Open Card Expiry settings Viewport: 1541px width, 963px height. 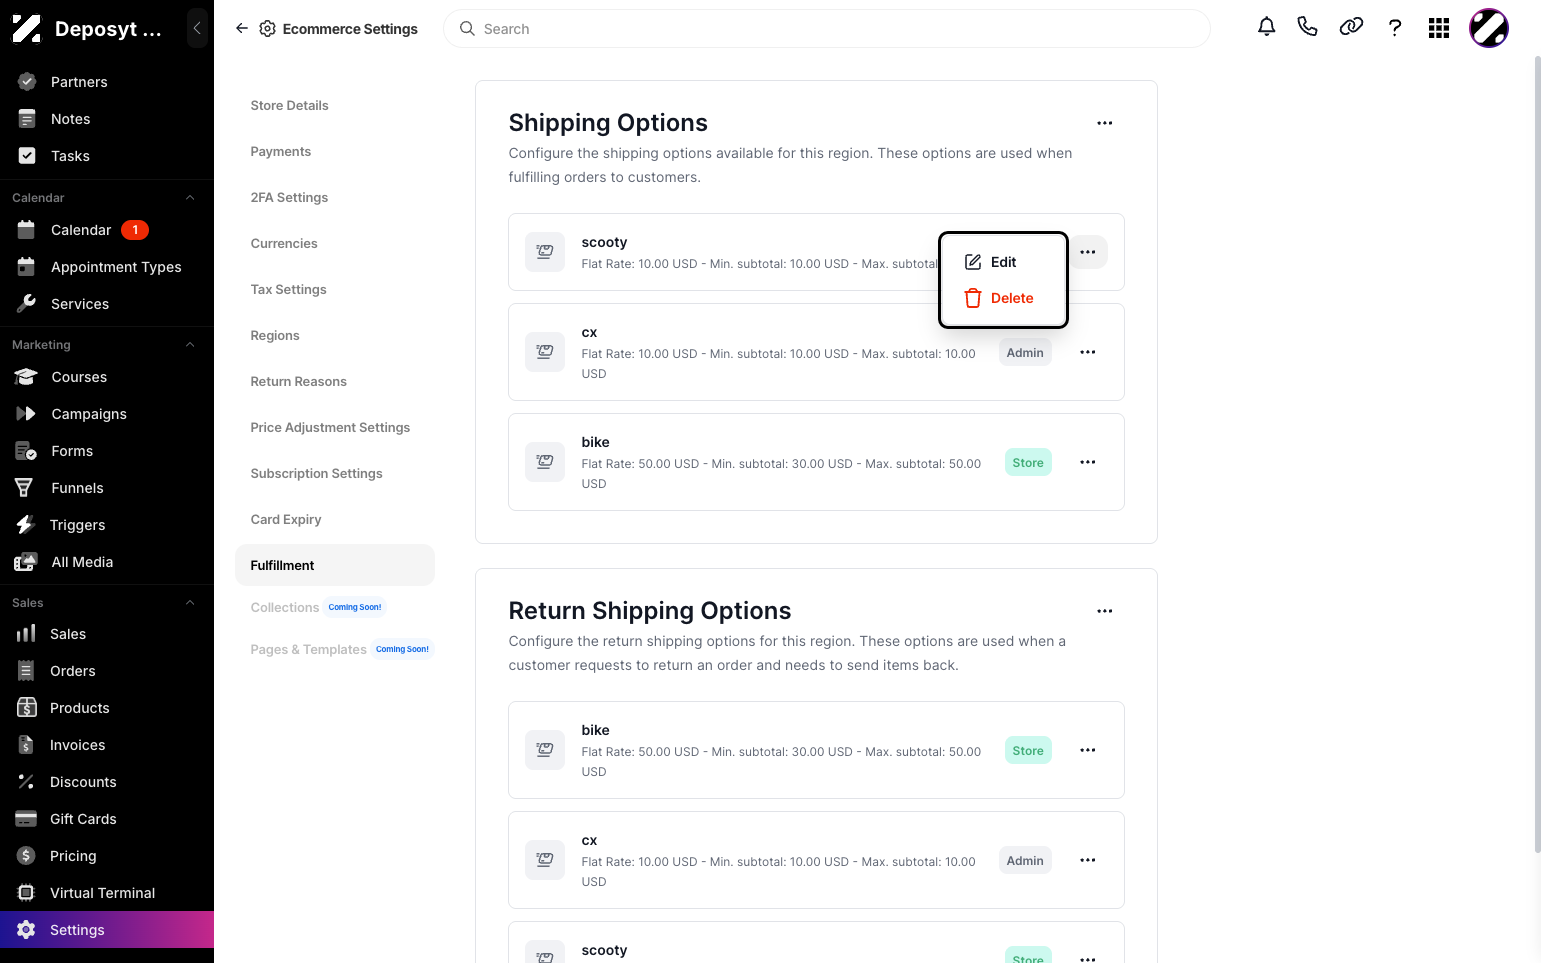286,520
